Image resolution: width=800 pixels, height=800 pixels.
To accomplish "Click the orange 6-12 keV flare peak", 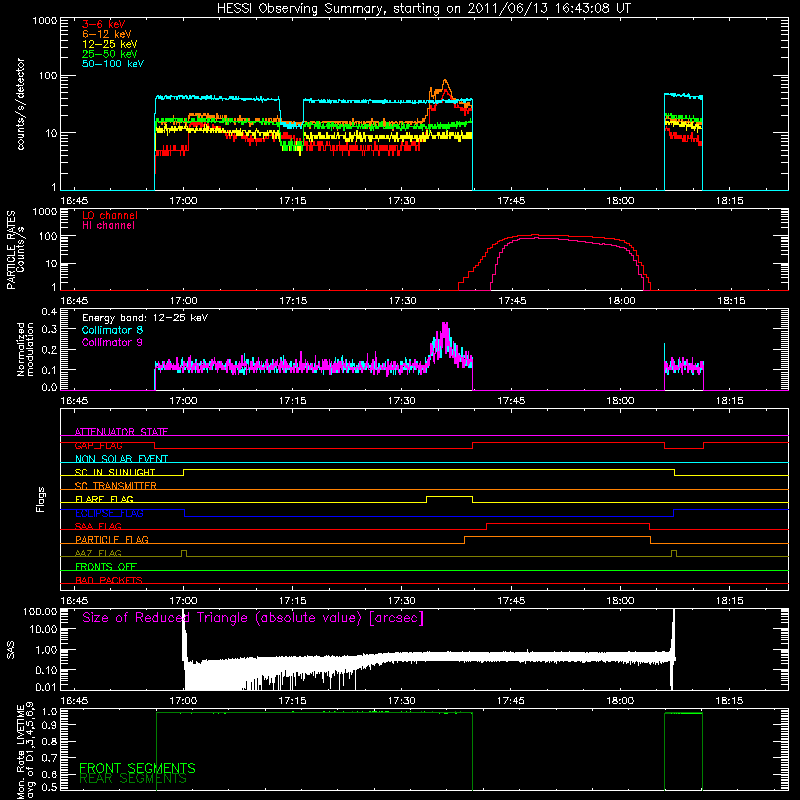I will 445,81.
